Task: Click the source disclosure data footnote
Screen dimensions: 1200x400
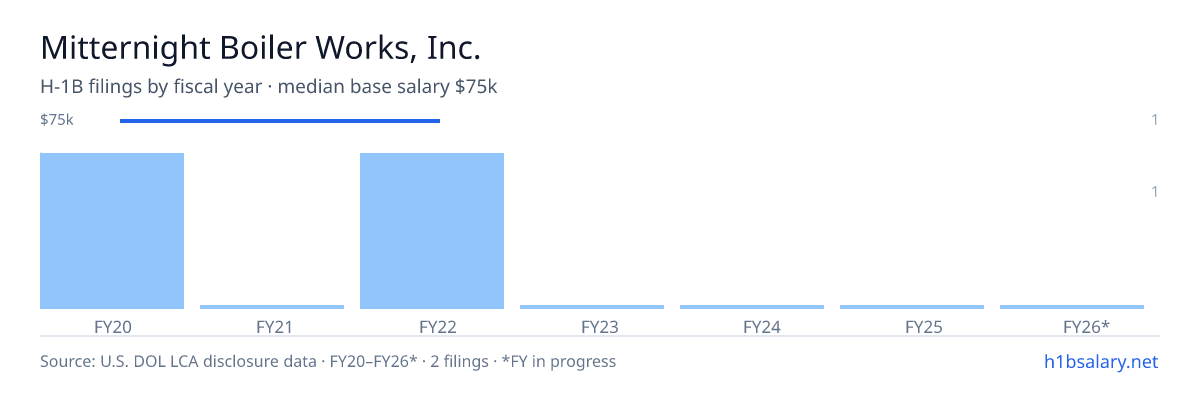Action: [328, 361]
